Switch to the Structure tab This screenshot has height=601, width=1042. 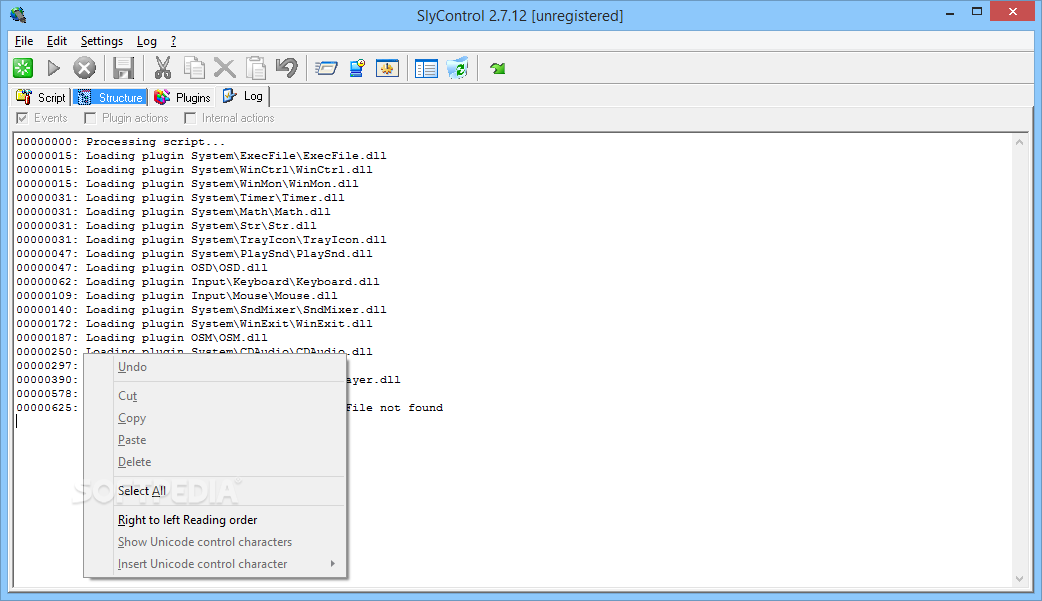(x=110, y=97)
